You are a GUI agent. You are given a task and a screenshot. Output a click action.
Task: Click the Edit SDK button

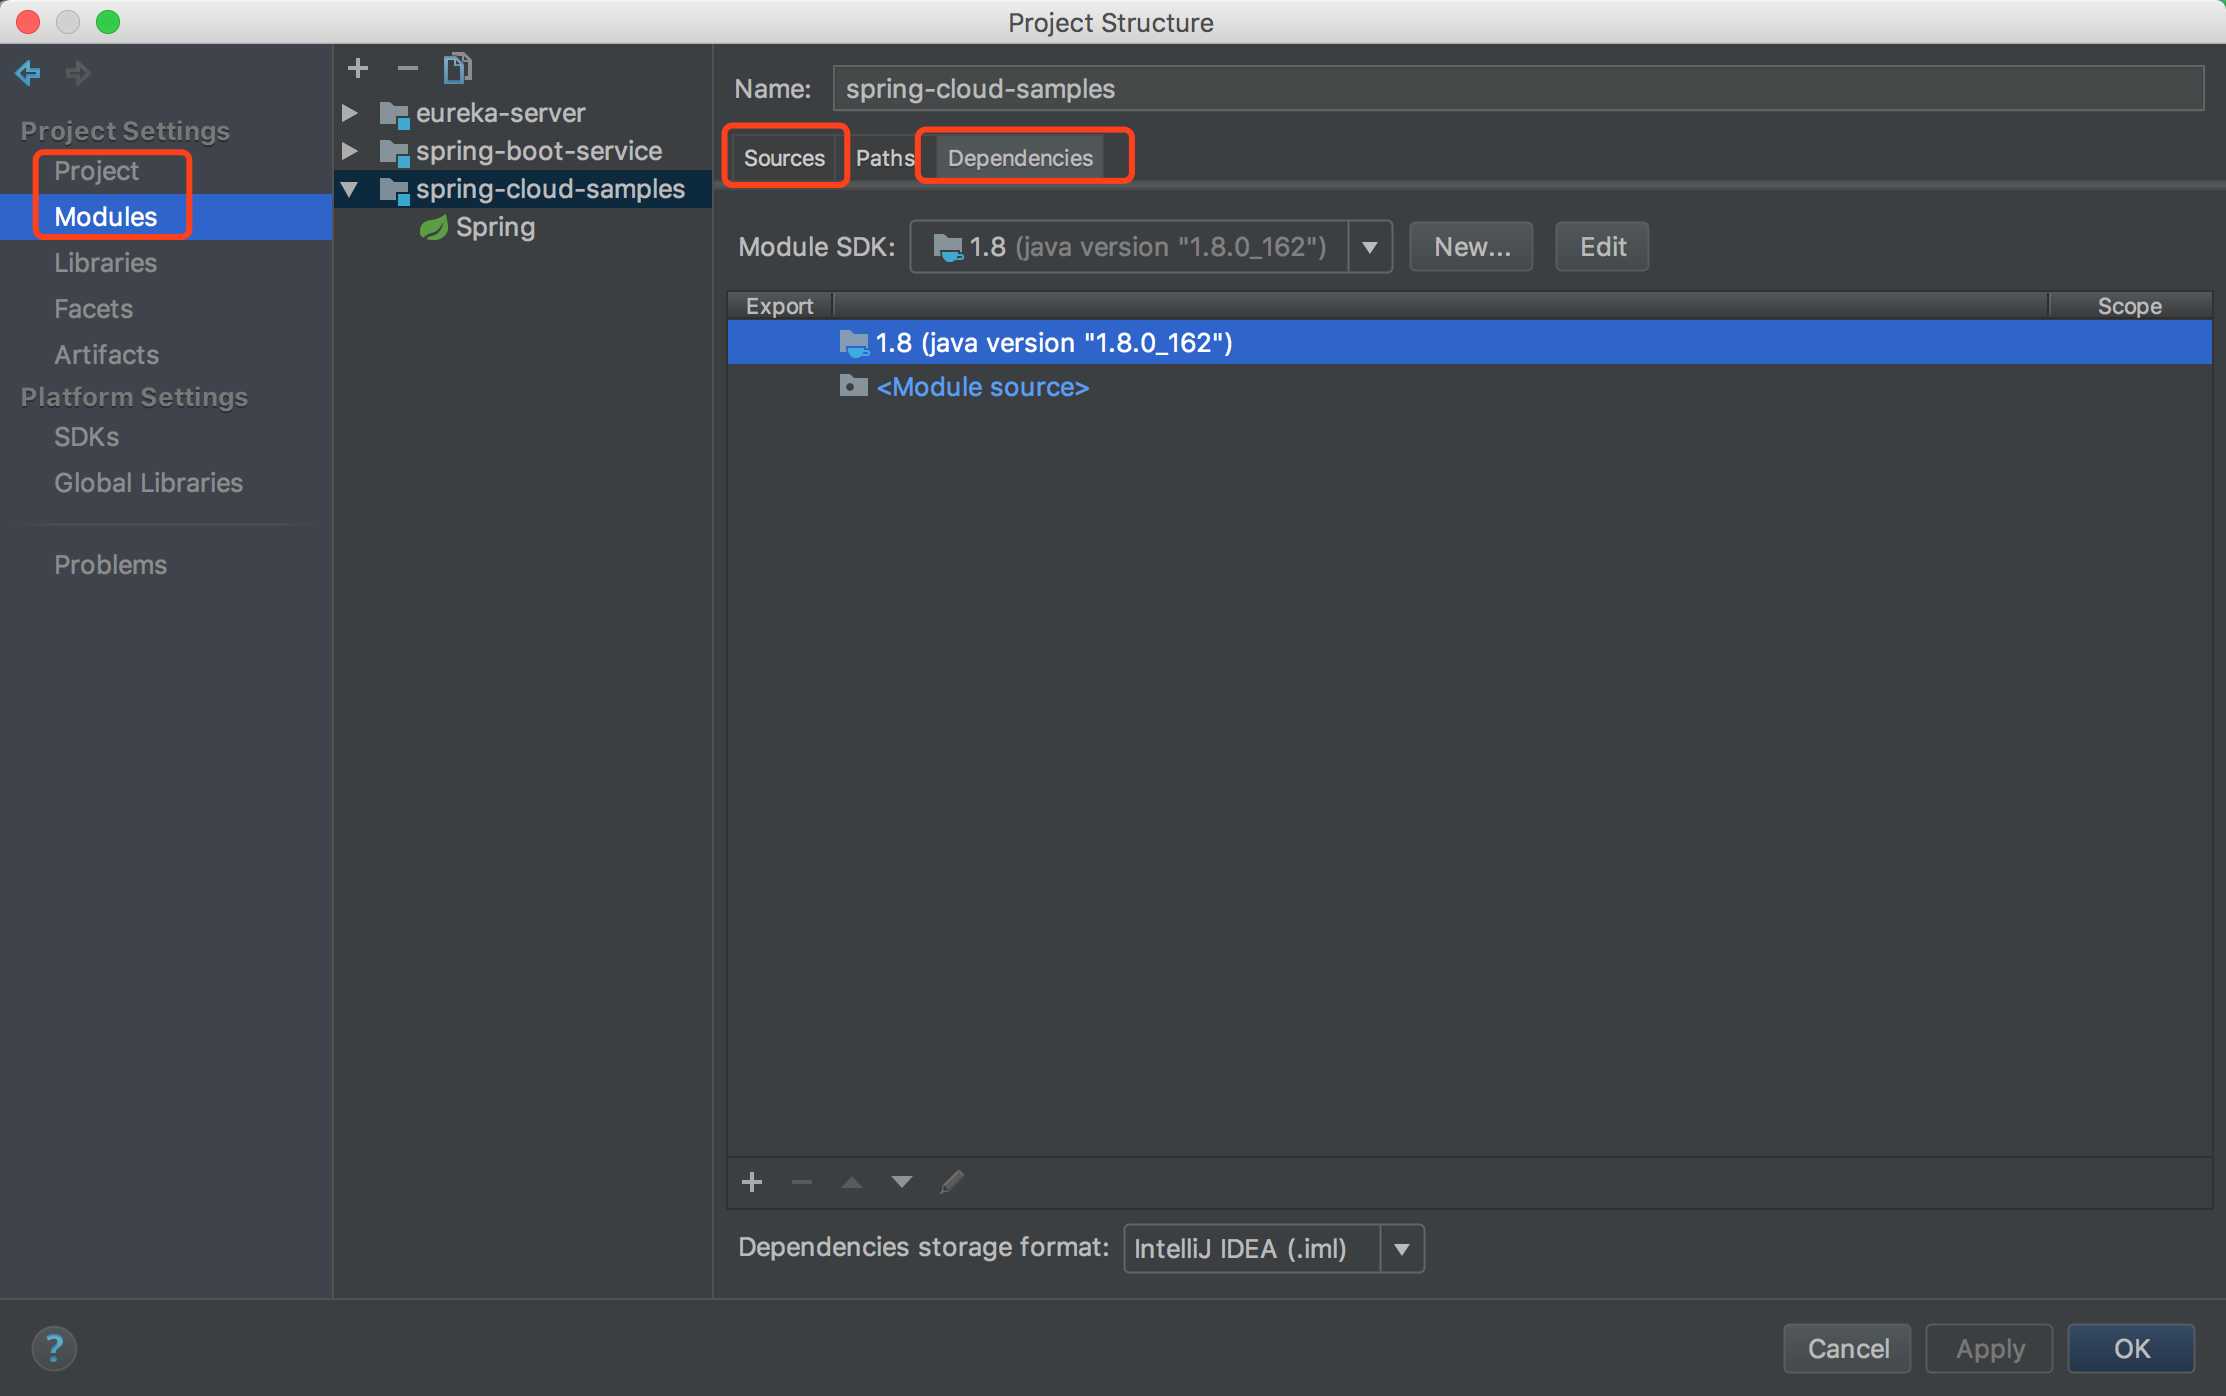[x=1602, y=247]
